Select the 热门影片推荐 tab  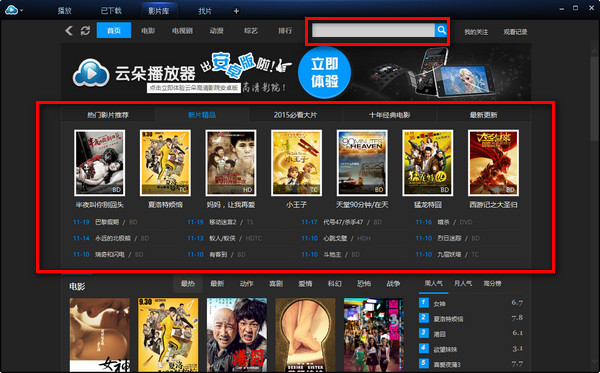108,115
